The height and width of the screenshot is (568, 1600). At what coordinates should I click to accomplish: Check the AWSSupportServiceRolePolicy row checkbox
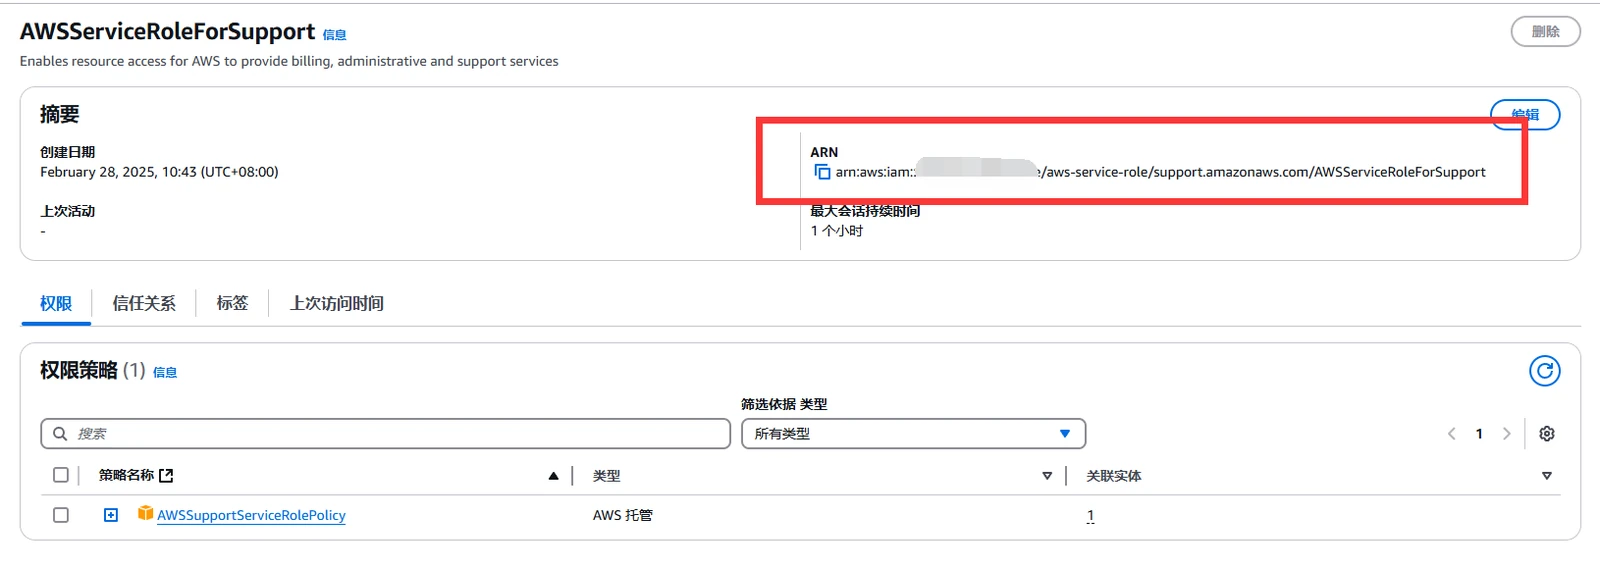[x=61, y=515]
